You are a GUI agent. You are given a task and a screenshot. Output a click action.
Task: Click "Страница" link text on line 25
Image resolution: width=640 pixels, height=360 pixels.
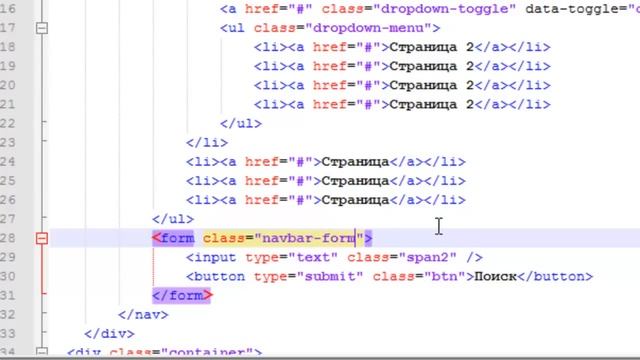[355, 181]
